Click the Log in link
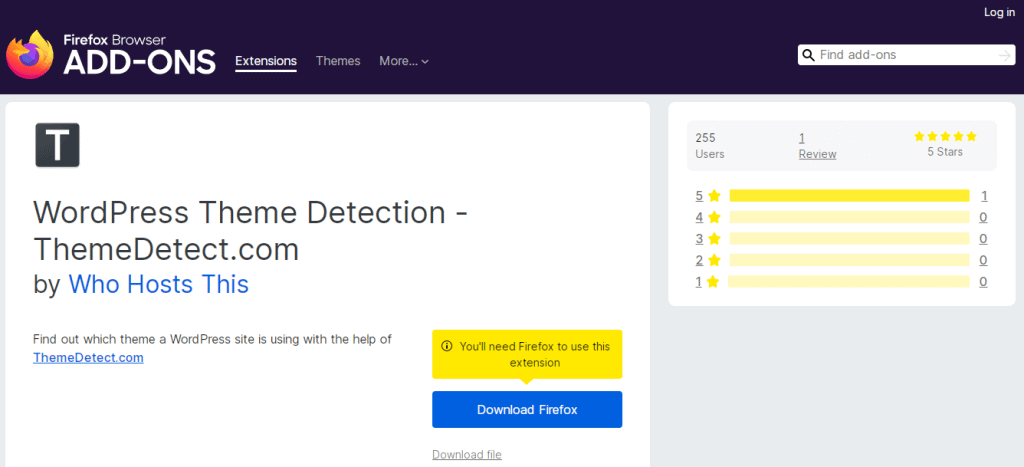This screenshot has height=467, width=1024. click(x=999, y=12)
